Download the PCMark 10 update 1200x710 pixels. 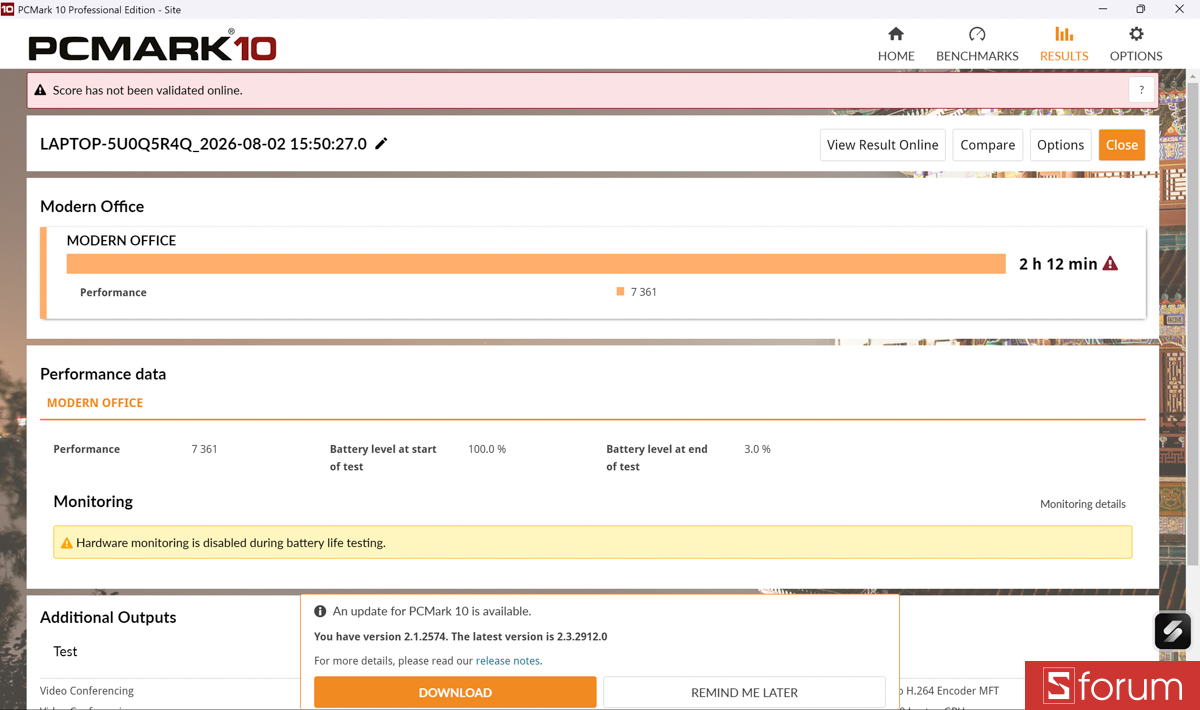[x=455, y=692]
